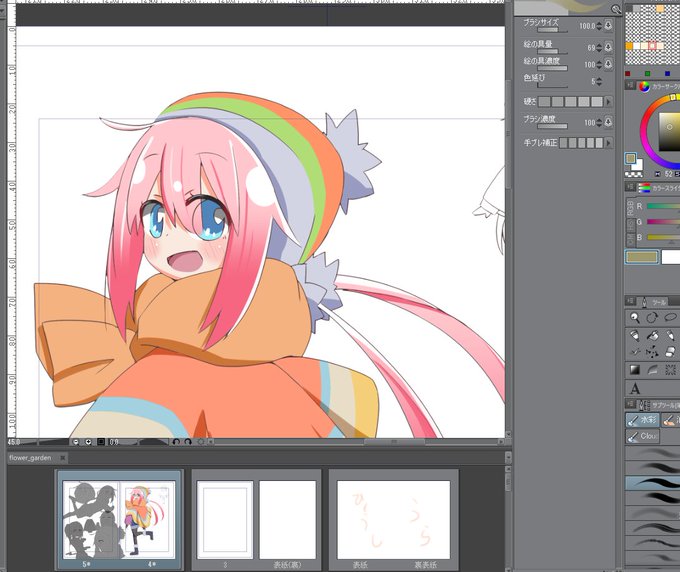The width and height of the screenshot is (680, 572).
Task: Click the ブラシサイズ slider bar
Action: (551, 30)
